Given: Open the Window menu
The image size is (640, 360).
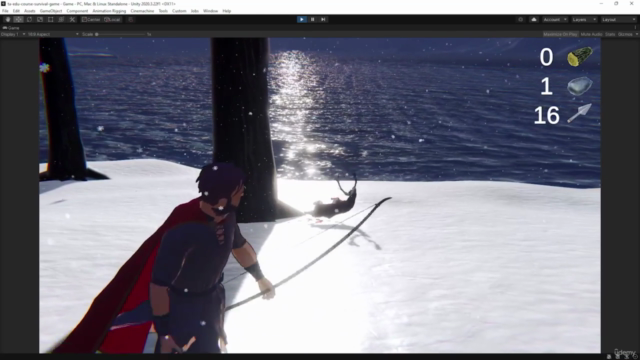Looking at the screenshot, I should click(211, 11).
